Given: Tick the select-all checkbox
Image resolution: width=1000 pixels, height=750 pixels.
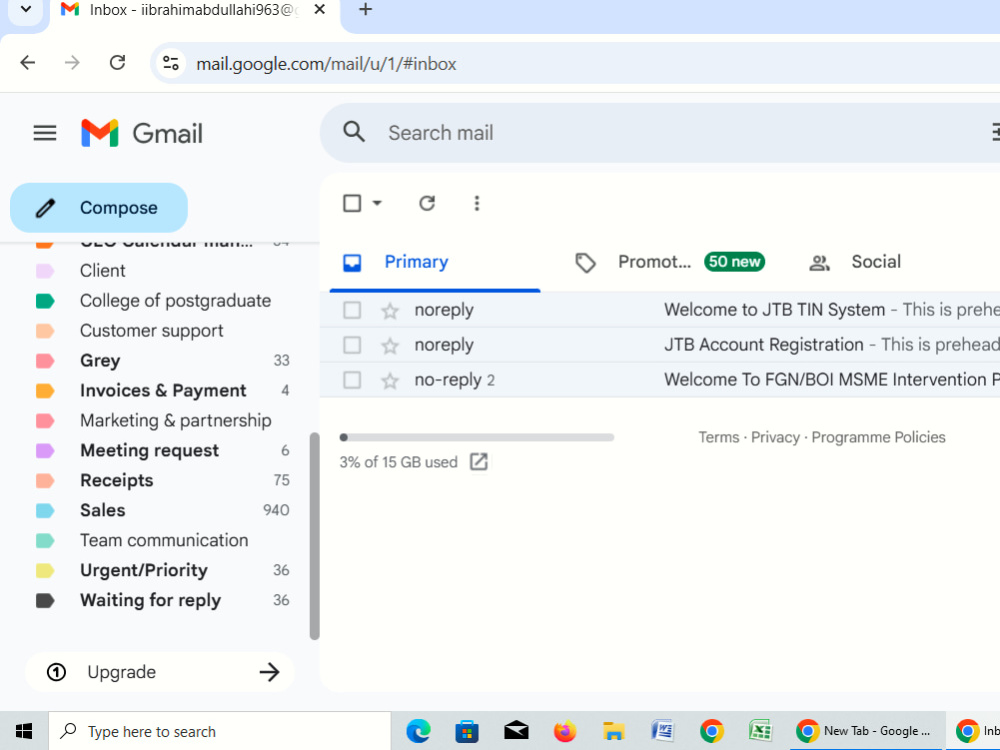Looking at the screenshot, I should (352, 203).
